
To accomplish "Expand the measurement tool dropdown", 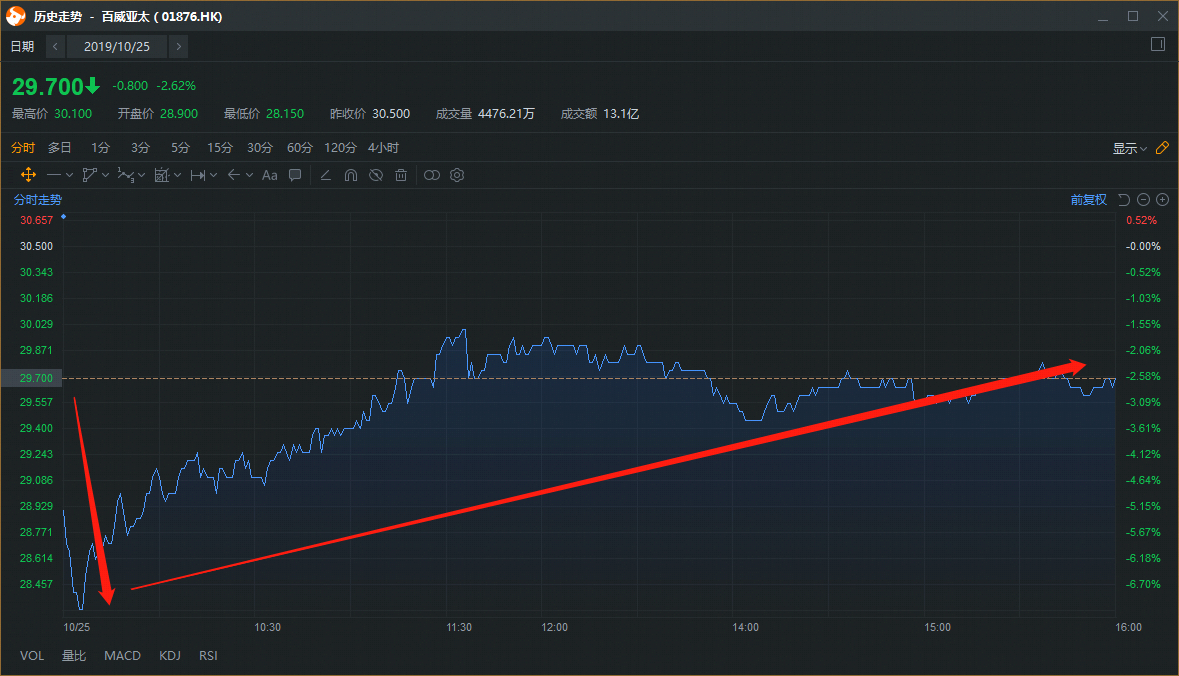I will tap(214, 175).
